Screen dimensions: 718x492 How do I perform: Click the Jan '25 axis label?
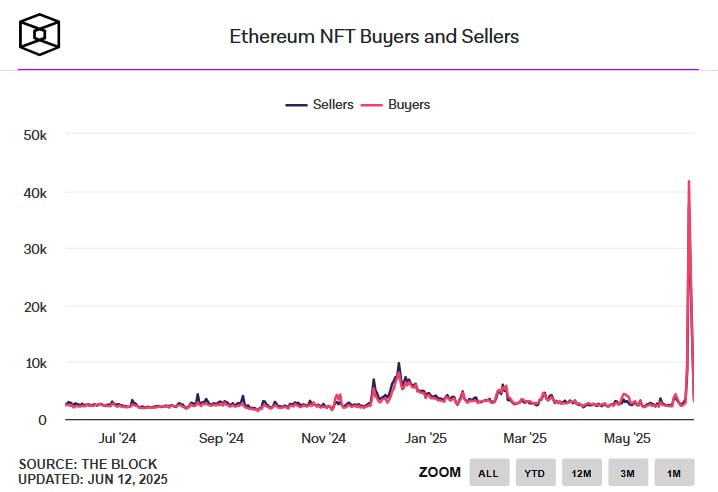pyautogui.click(x=426, y=438)
